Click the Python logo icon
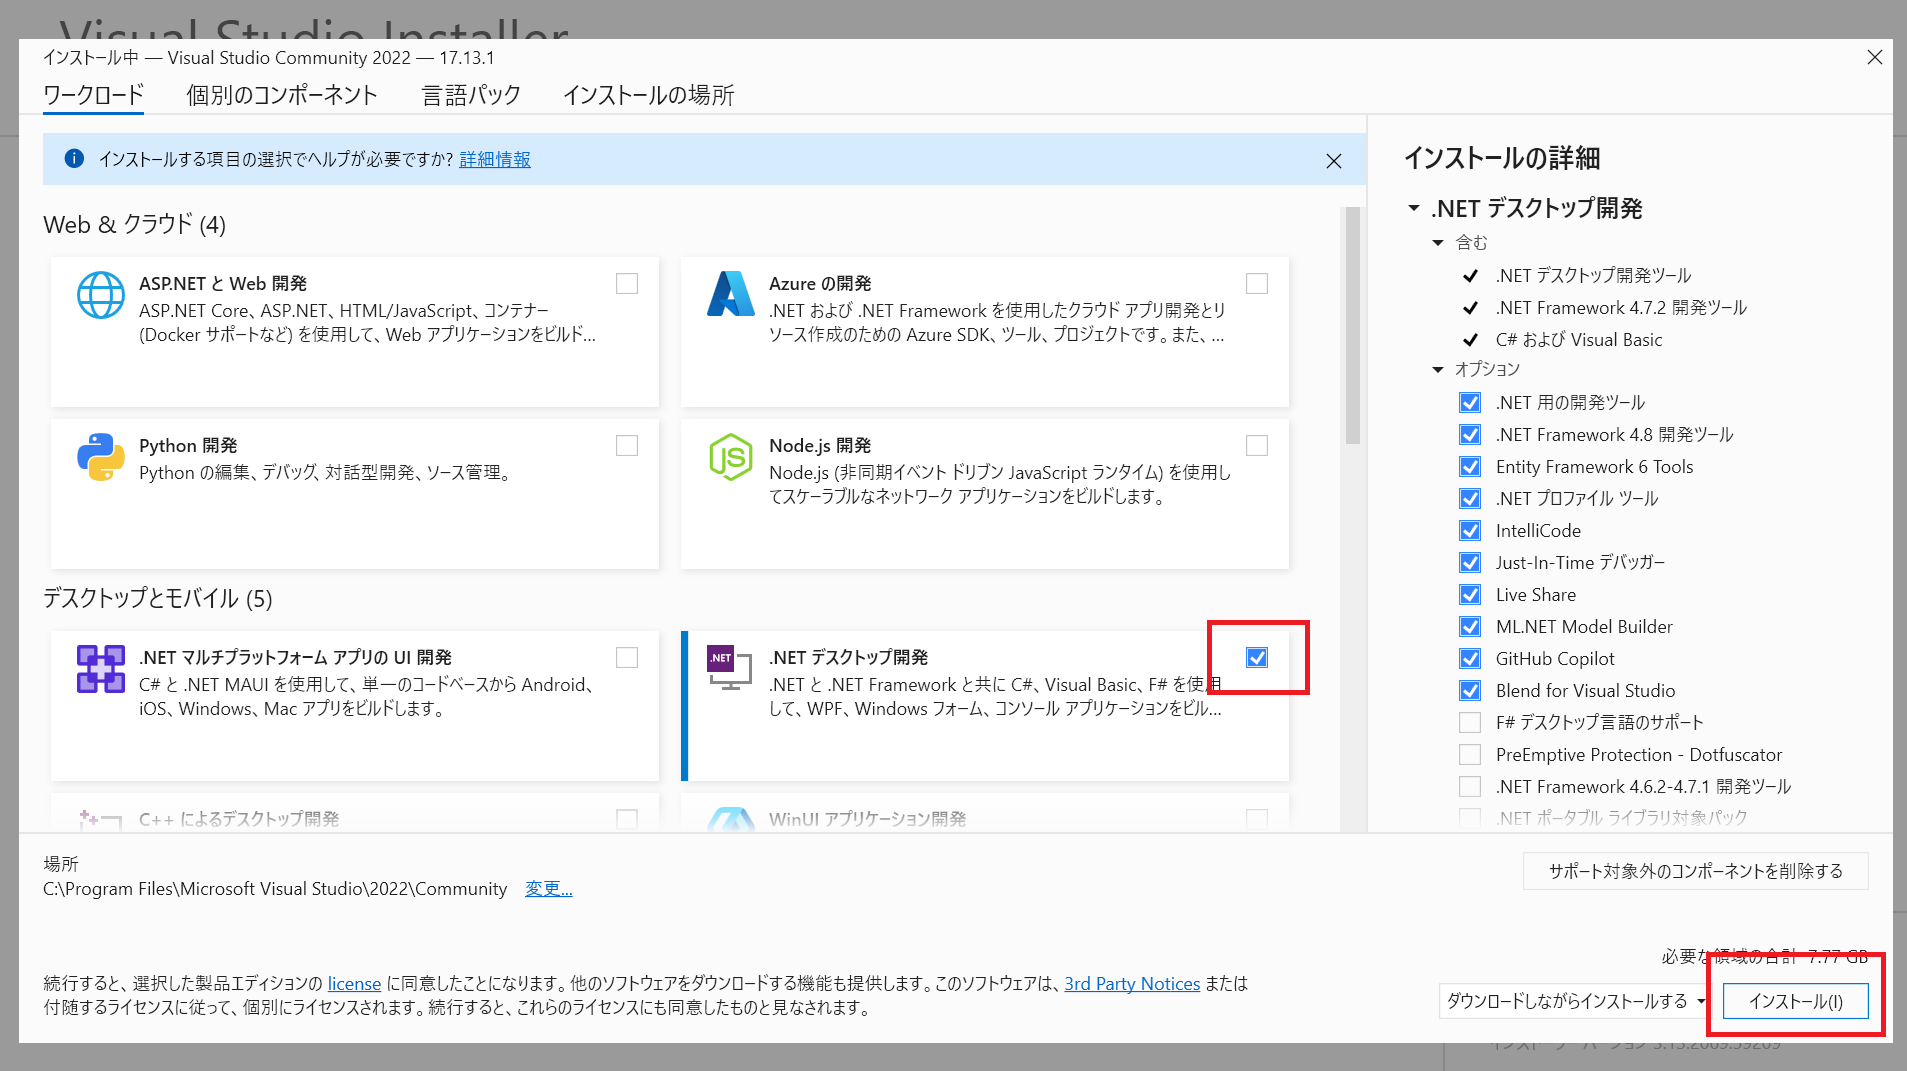Image resolution: width=1907 pixels, height=1071 pixels. tap(101, 457)
